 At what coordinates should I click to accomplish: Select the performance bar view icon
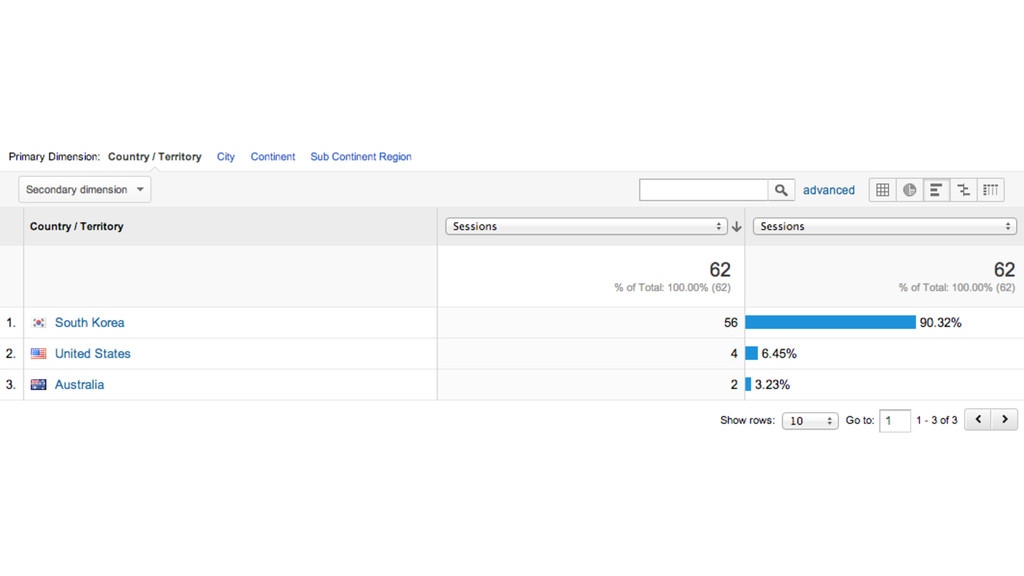coord(936,190)
